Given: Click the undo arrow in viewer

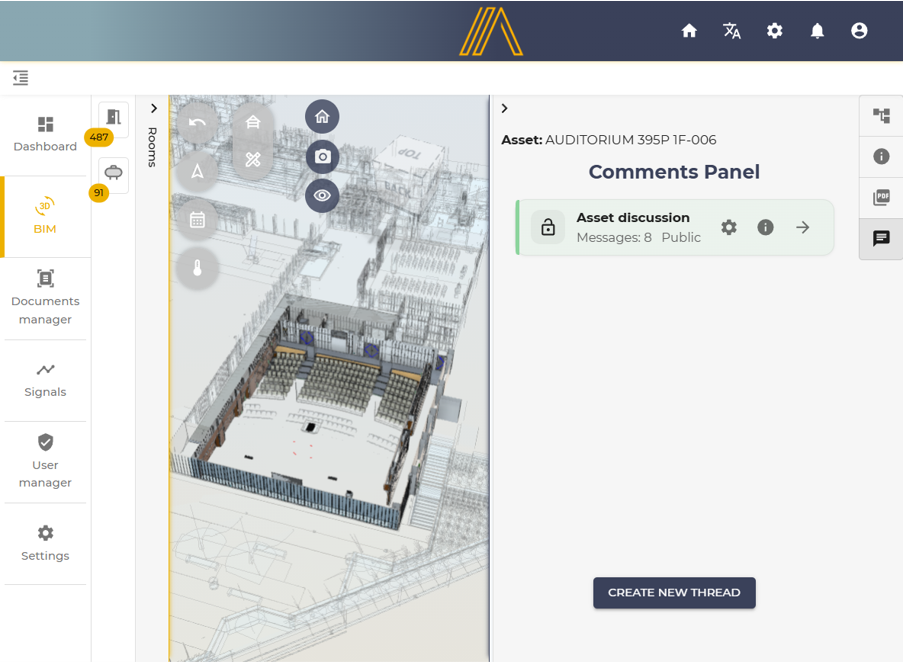Looking at the screenshot, I should click(197, 123).
